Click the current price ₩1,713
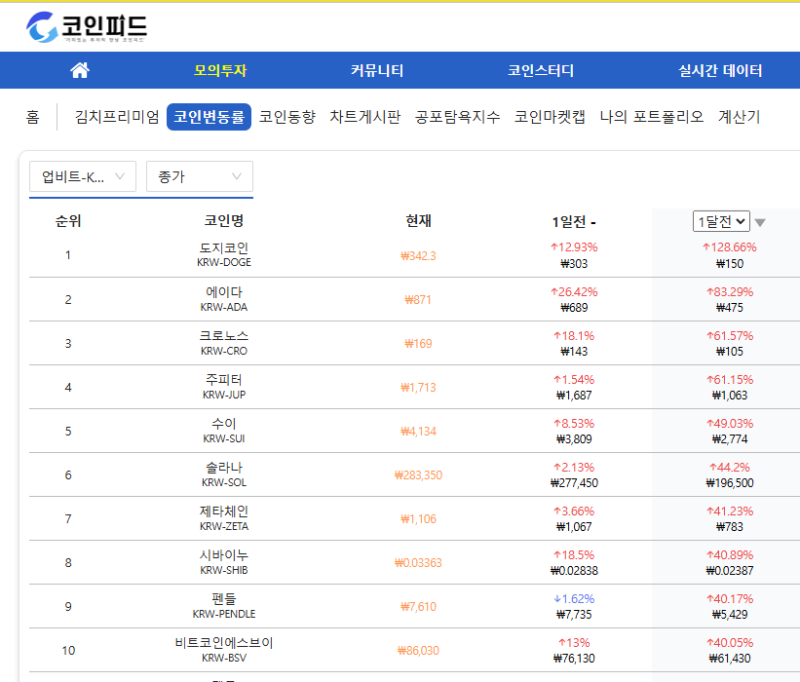800x682 pixels. click(x=418, y=388)
